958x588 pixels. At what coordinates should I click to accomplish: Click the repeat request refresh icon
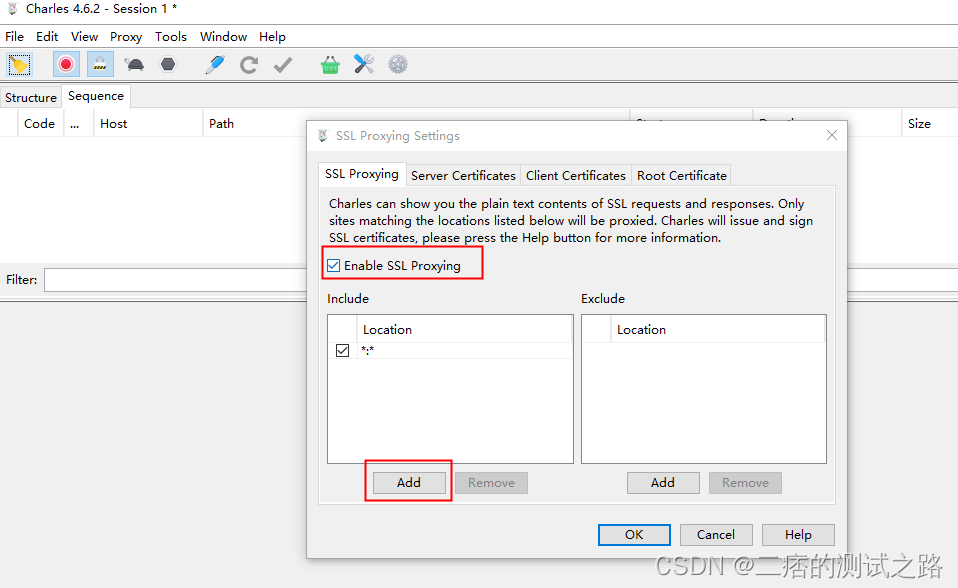[249, 64]
